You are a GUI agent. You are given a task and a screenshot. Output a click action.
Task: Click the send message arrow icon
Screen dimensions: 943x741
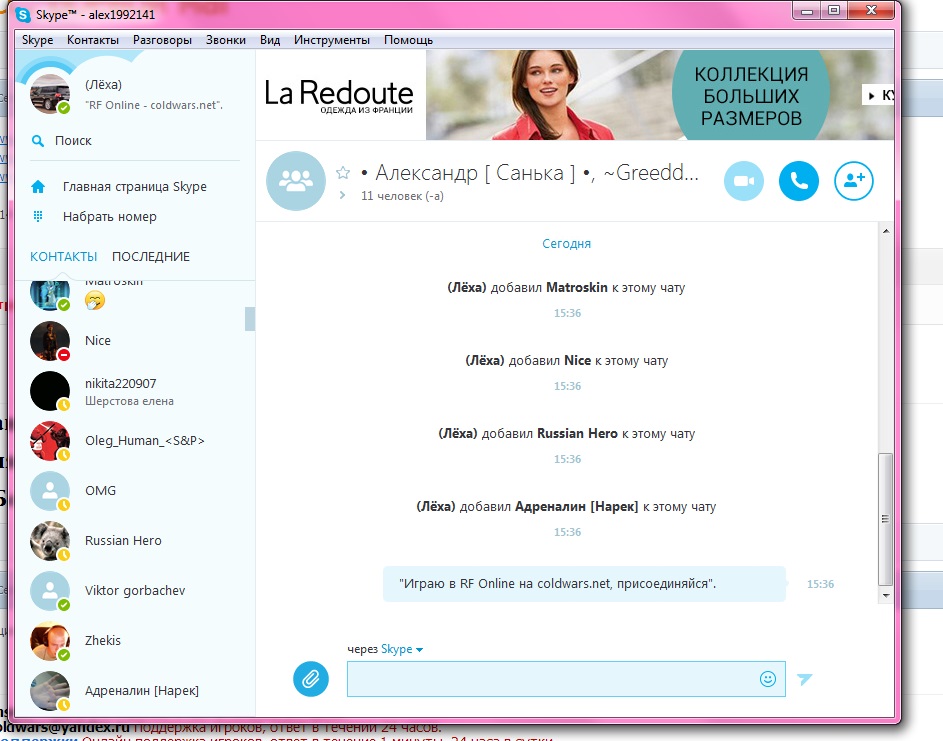[x=805, y=679]
